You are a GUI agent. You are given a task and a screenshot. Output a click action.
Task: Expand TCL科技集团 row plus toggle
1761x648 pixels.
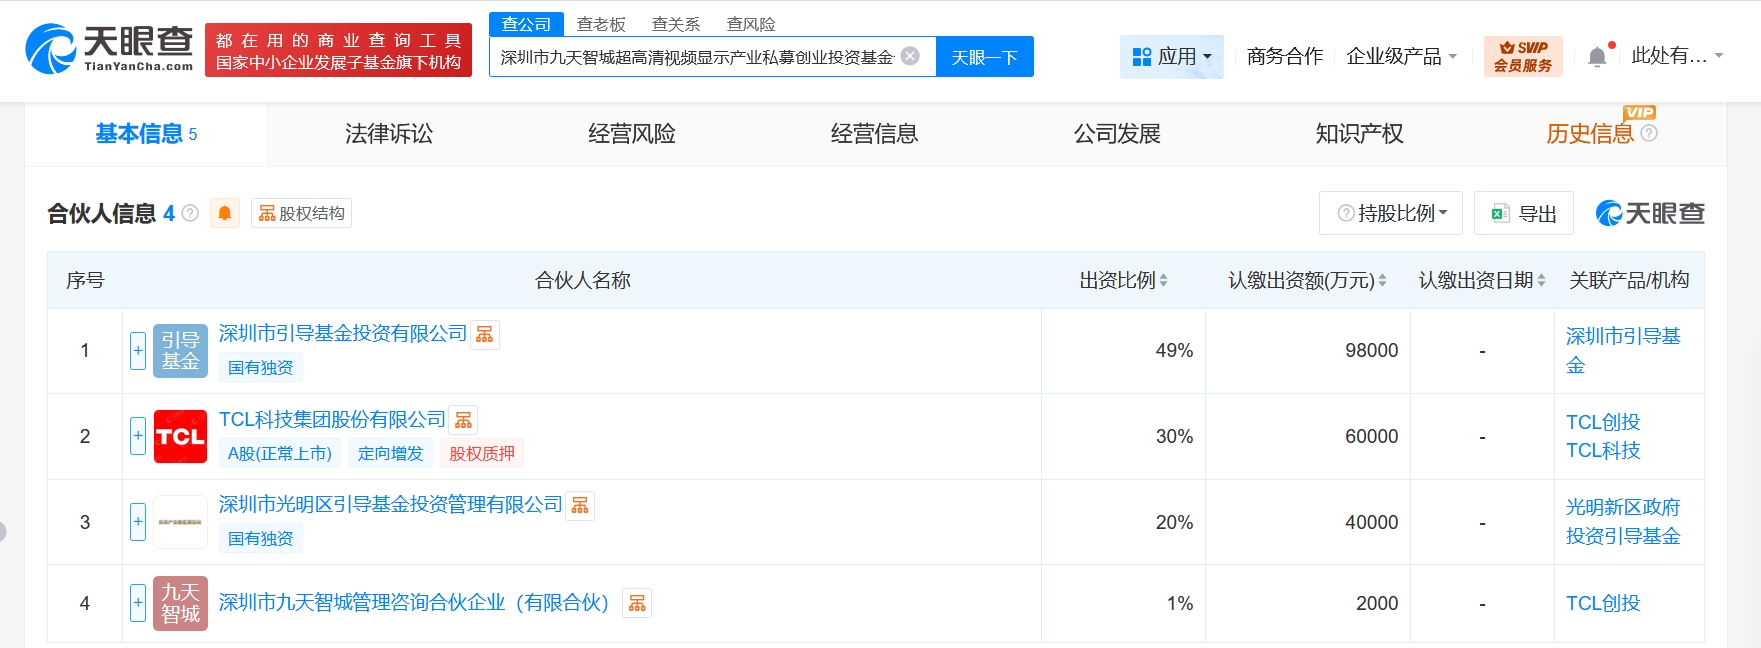(x=138, y=436)
